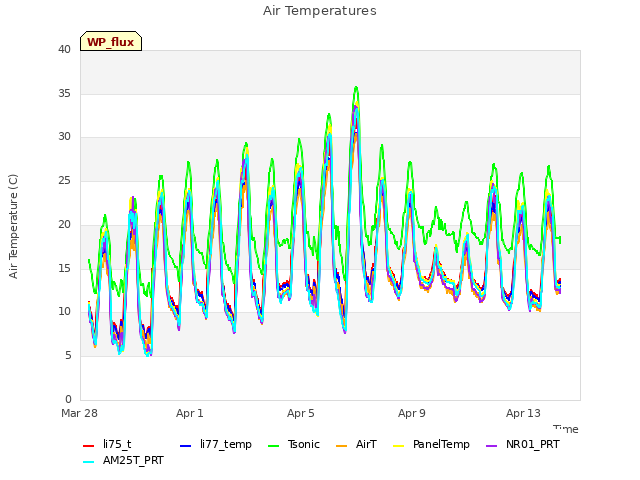
Task: Click the WP_flux annotation label
Action: coord(111,42)
